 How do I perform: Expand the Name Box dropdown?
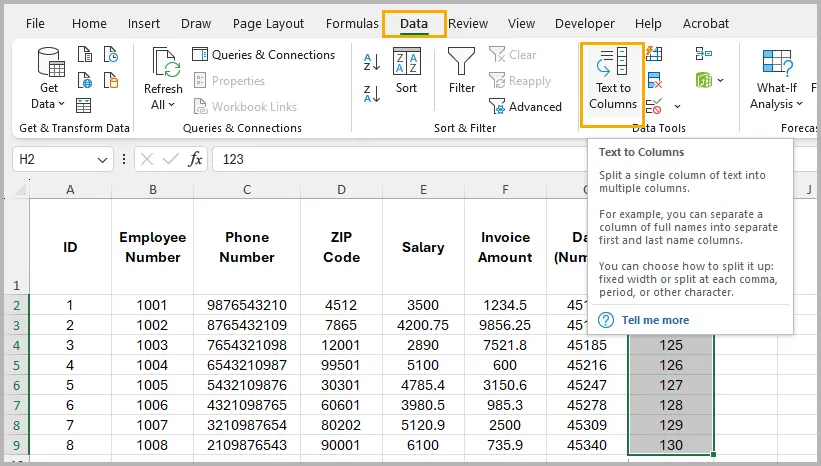tap(103, 160)
